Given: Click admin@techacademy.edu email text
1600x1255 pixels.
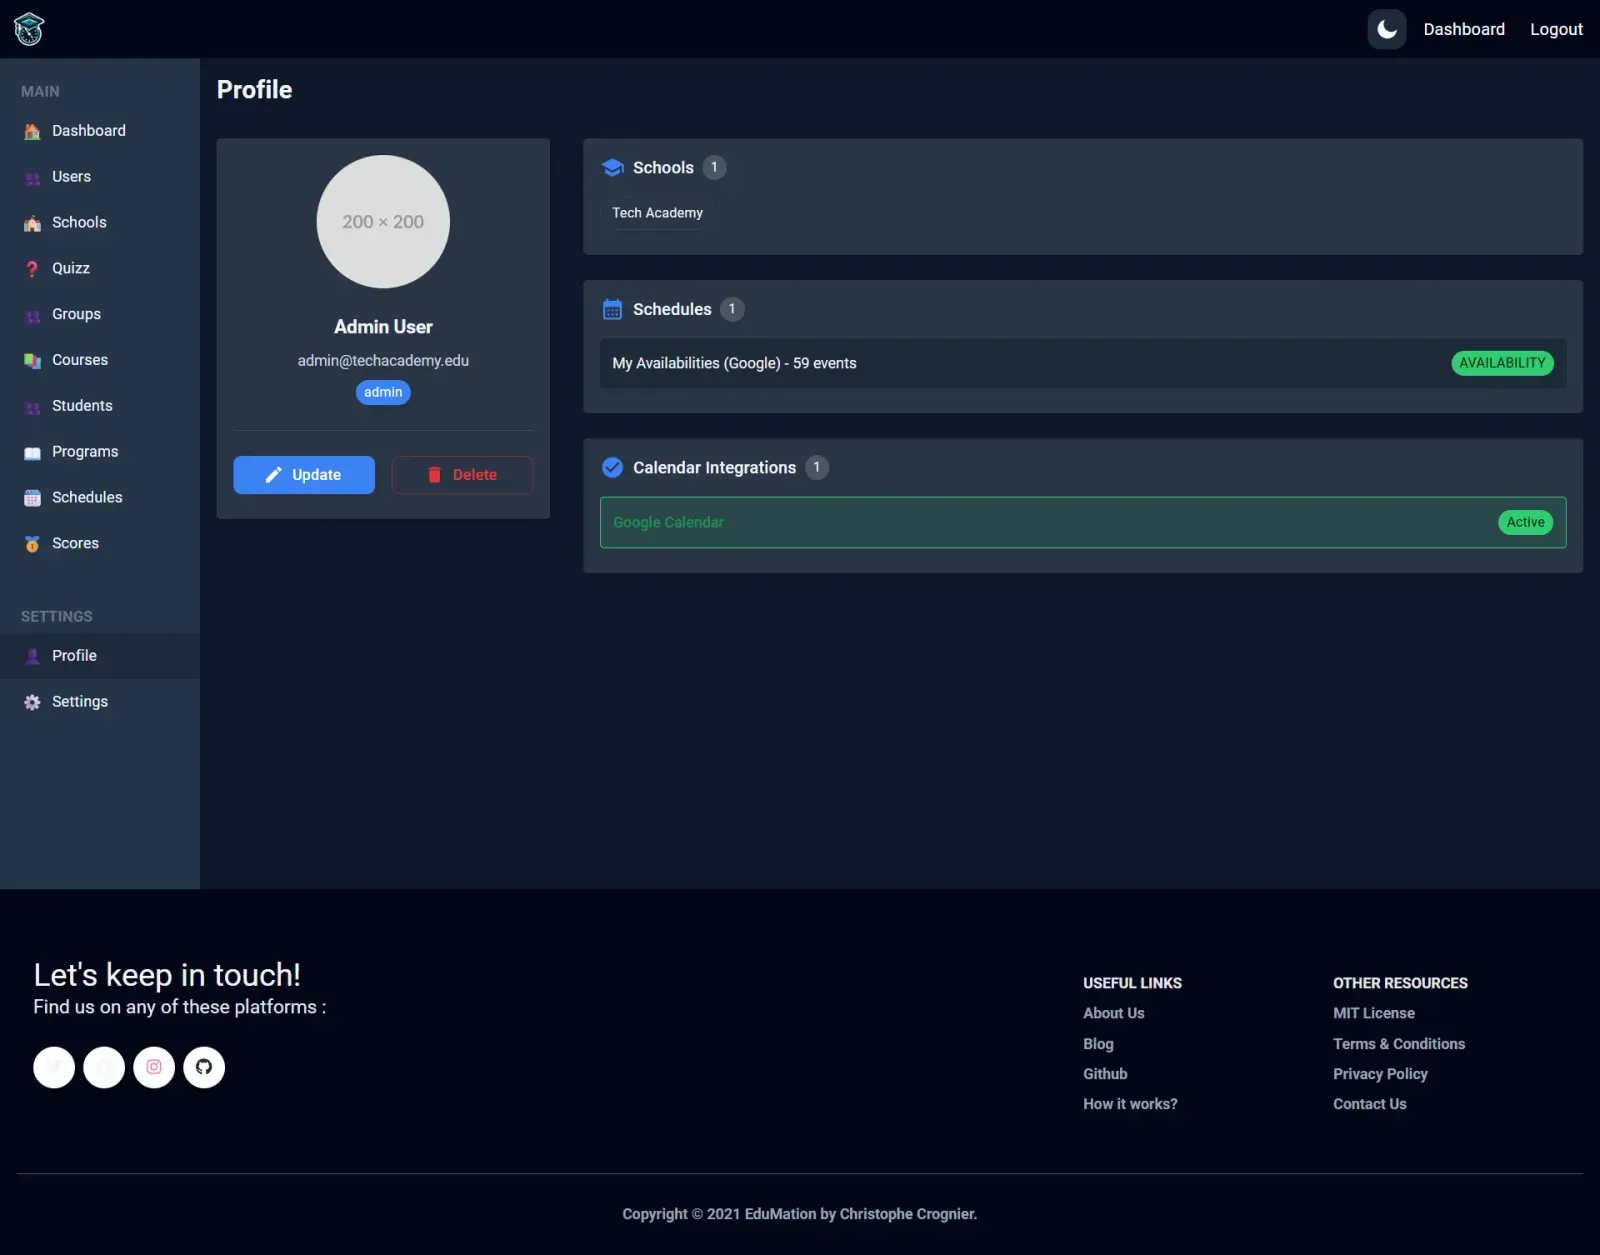Looking at the screenshot, I should (383, 361).
